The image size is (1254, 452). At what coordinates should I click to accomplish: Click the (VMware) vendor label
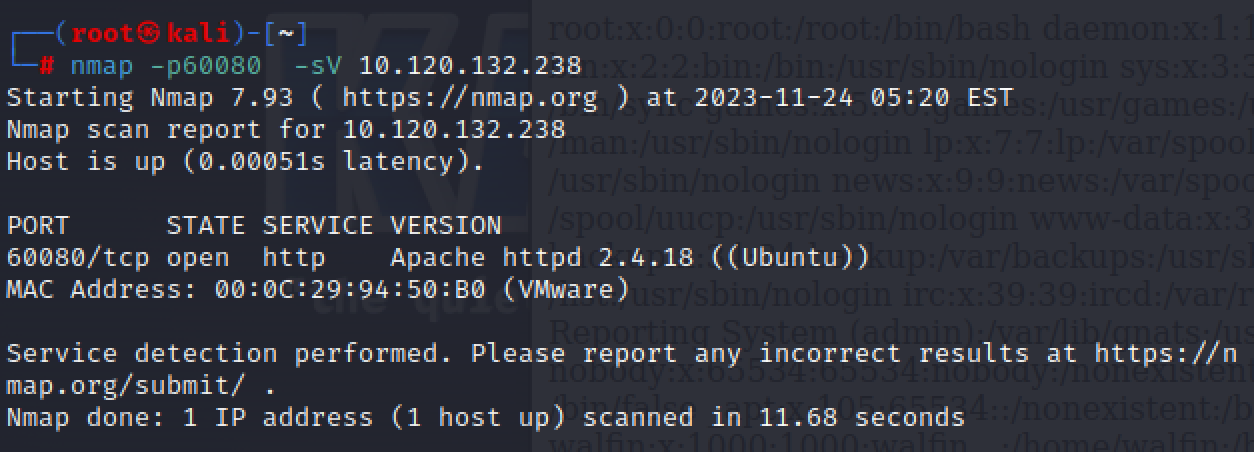tap(566, 289)
